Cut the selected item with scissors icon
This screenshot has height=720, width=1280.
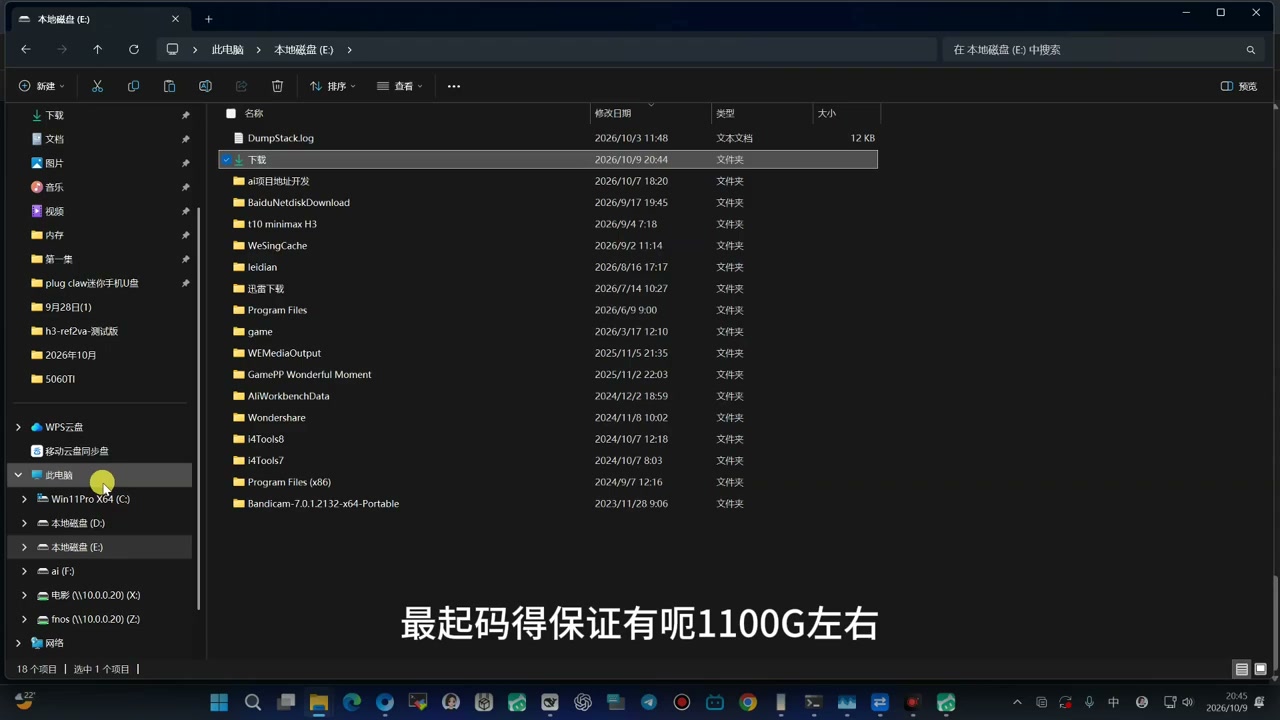pyautogui.click(x=97, y=86)
